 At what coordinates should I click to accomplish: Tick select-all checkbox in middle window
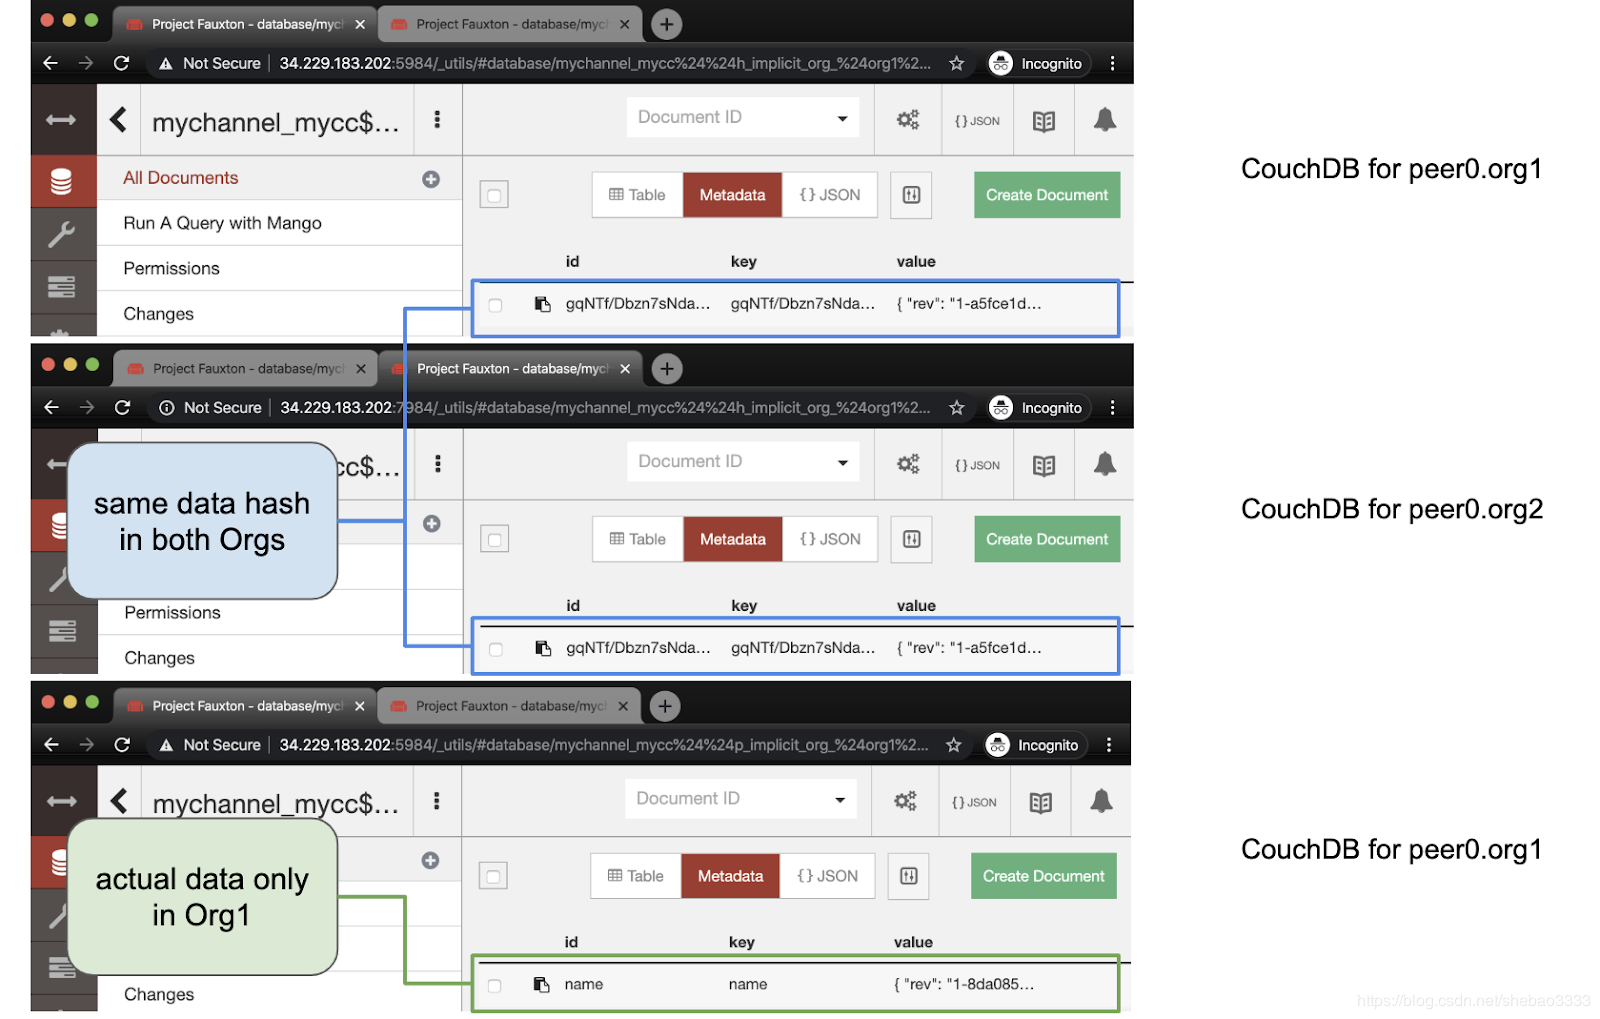point(495,539)
